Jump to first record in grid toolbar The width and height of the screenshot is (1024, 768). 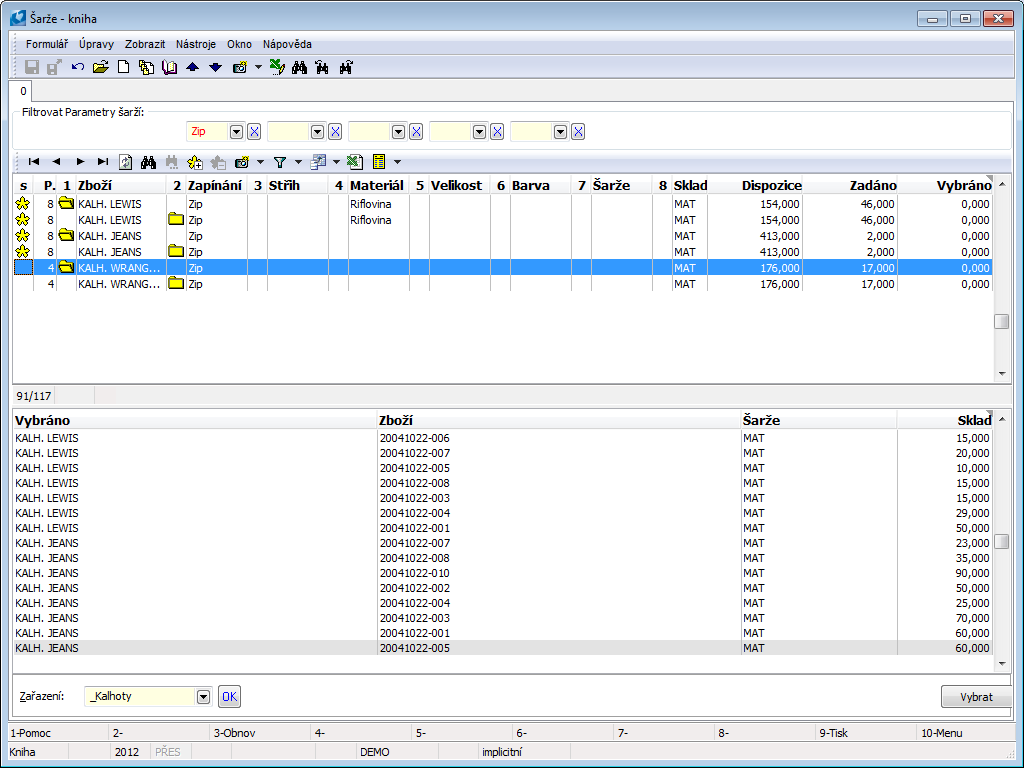coord(34,161)
